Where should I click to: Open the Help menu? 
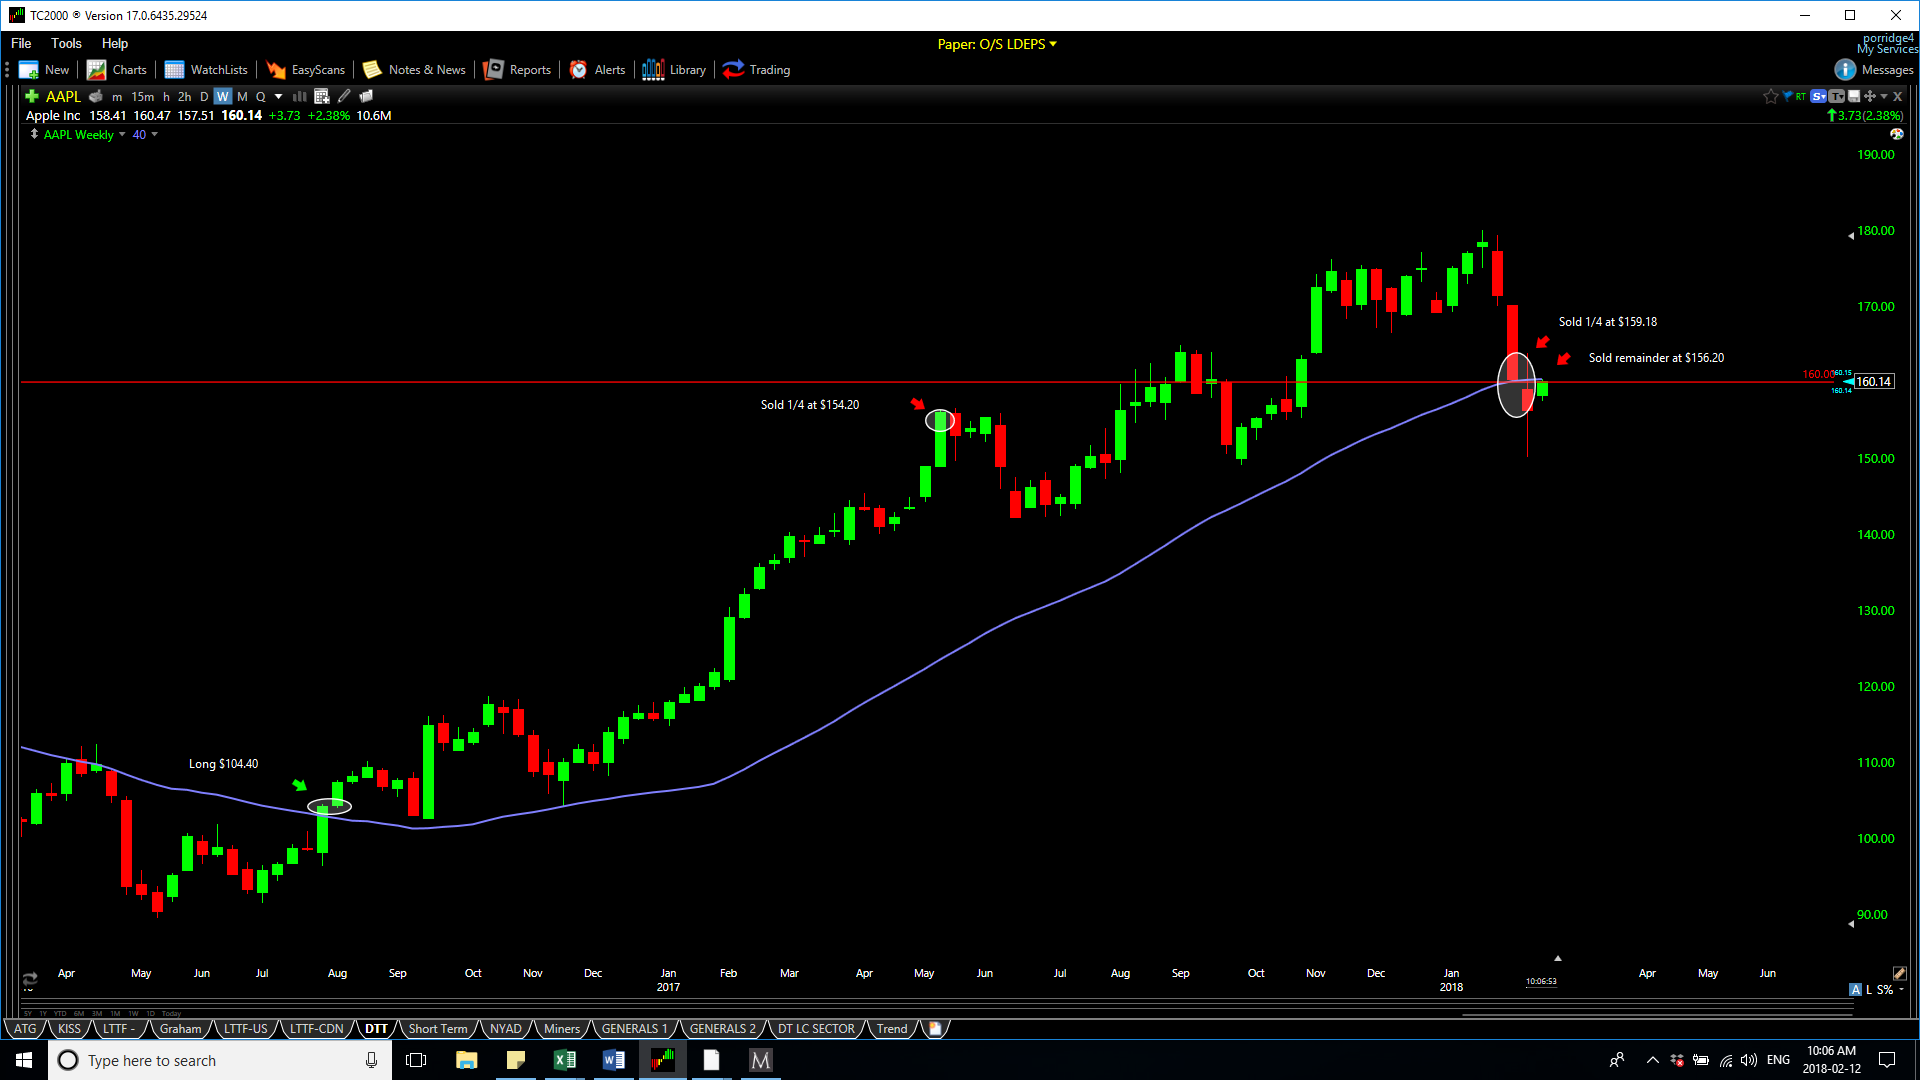coord(115,43)
